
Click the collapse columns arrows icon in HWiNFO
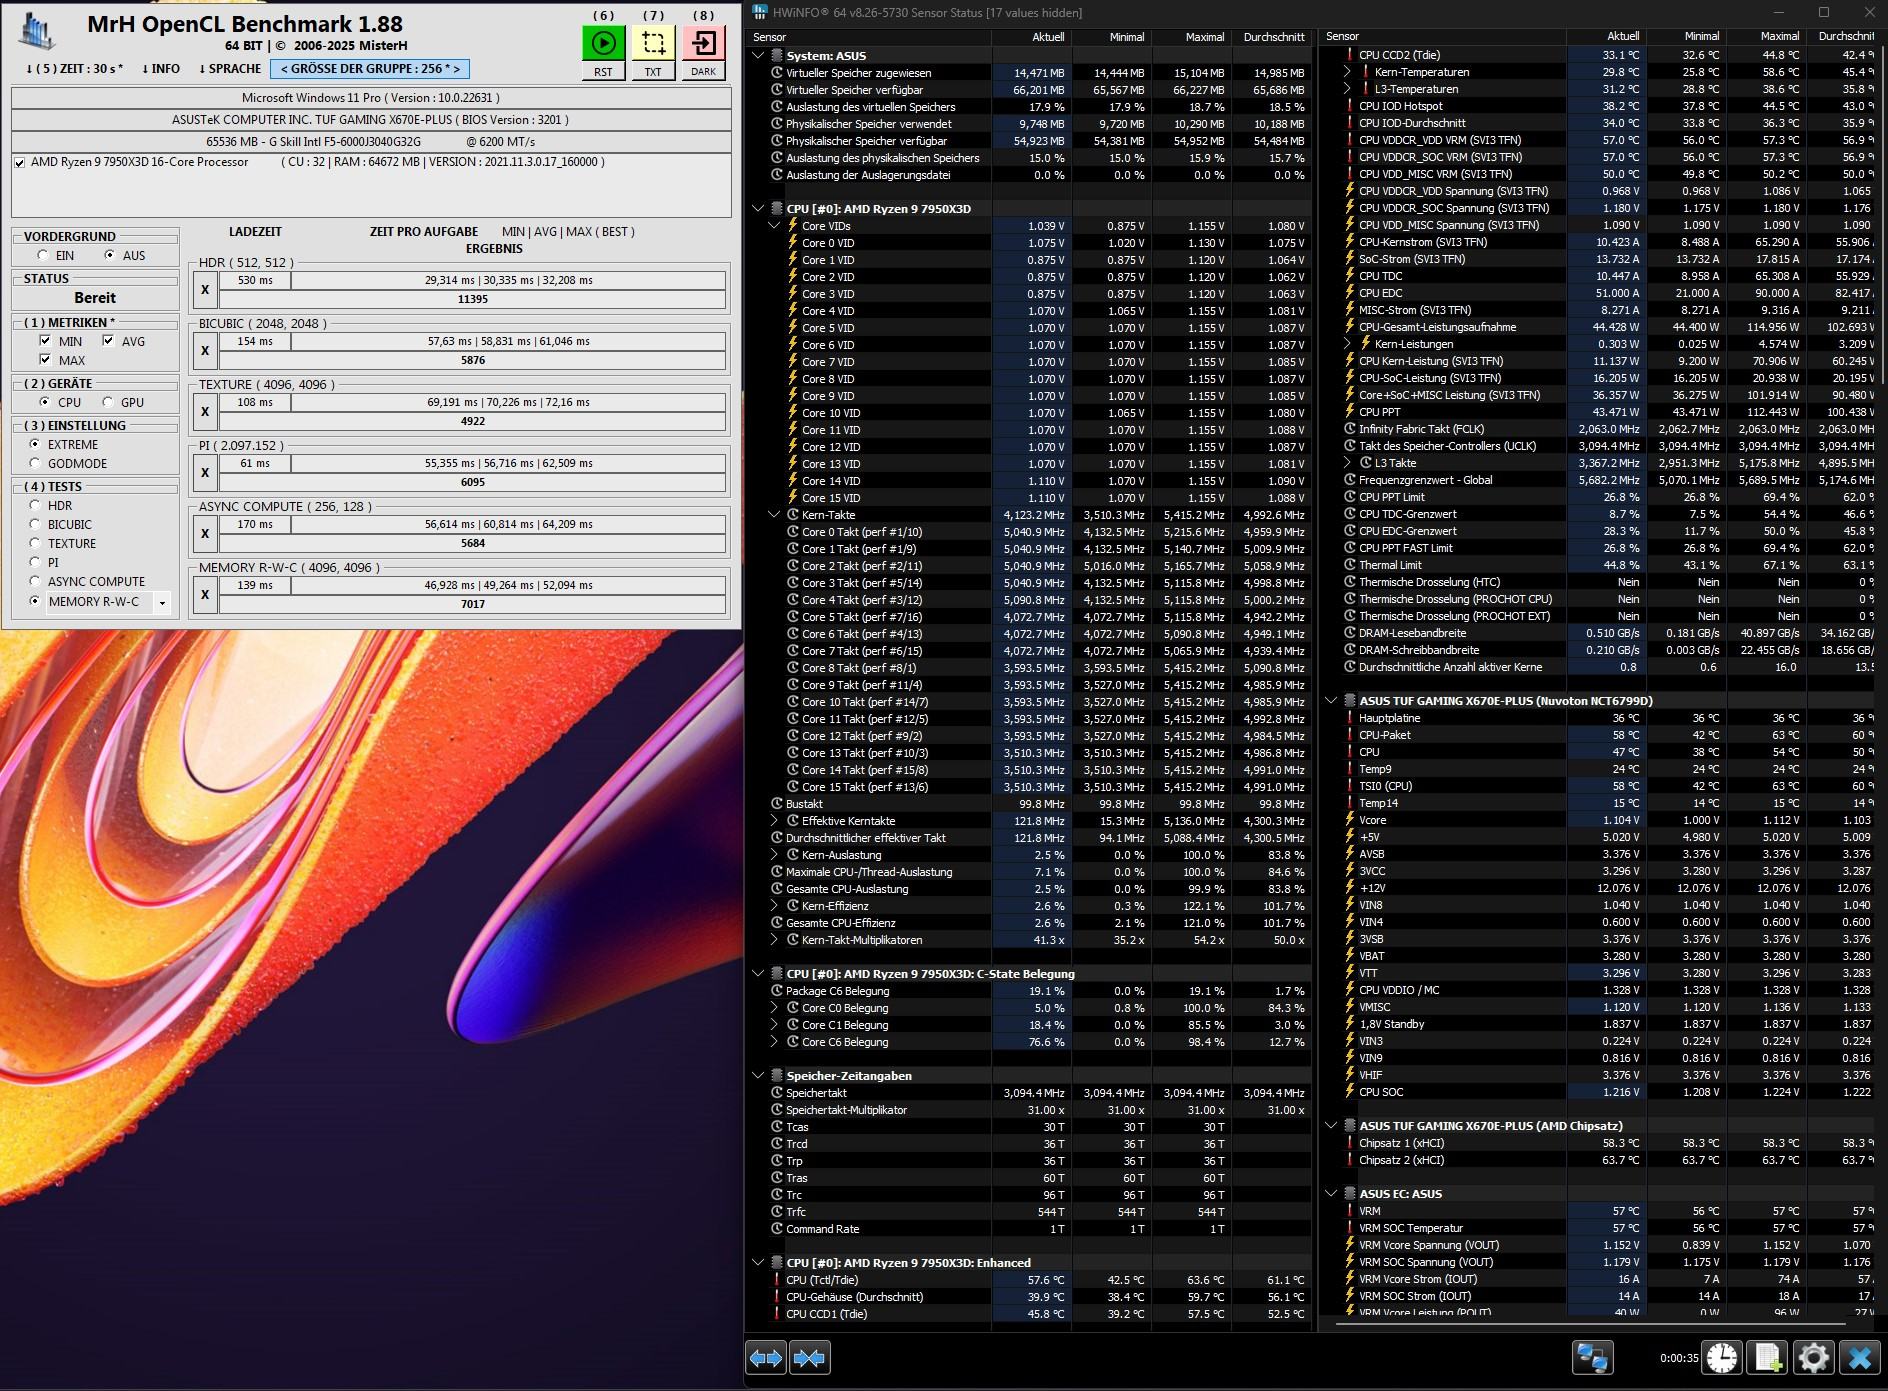point(809,1358)
